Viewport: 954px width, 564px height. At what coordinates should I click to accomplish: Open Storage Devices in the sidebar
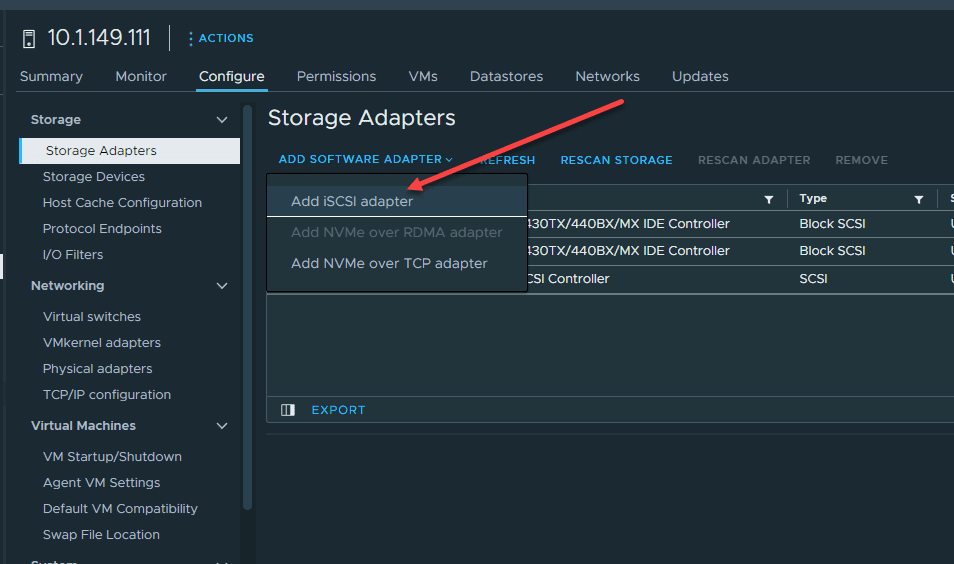pyautogui.click(x=94, y=177)
